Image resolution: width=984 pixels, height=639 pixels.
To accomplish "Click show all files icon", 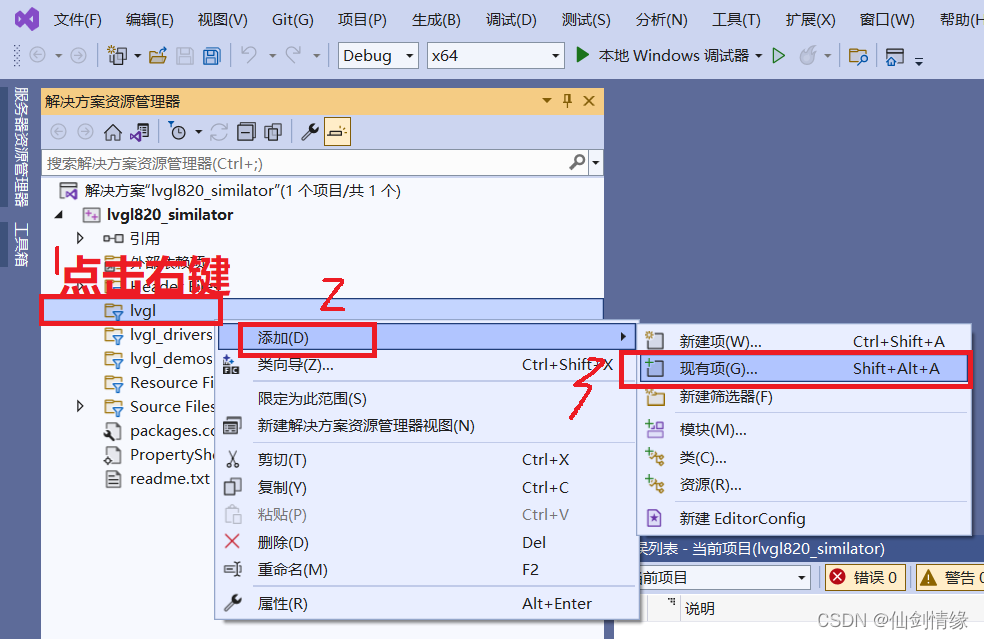I will [273, 132].
